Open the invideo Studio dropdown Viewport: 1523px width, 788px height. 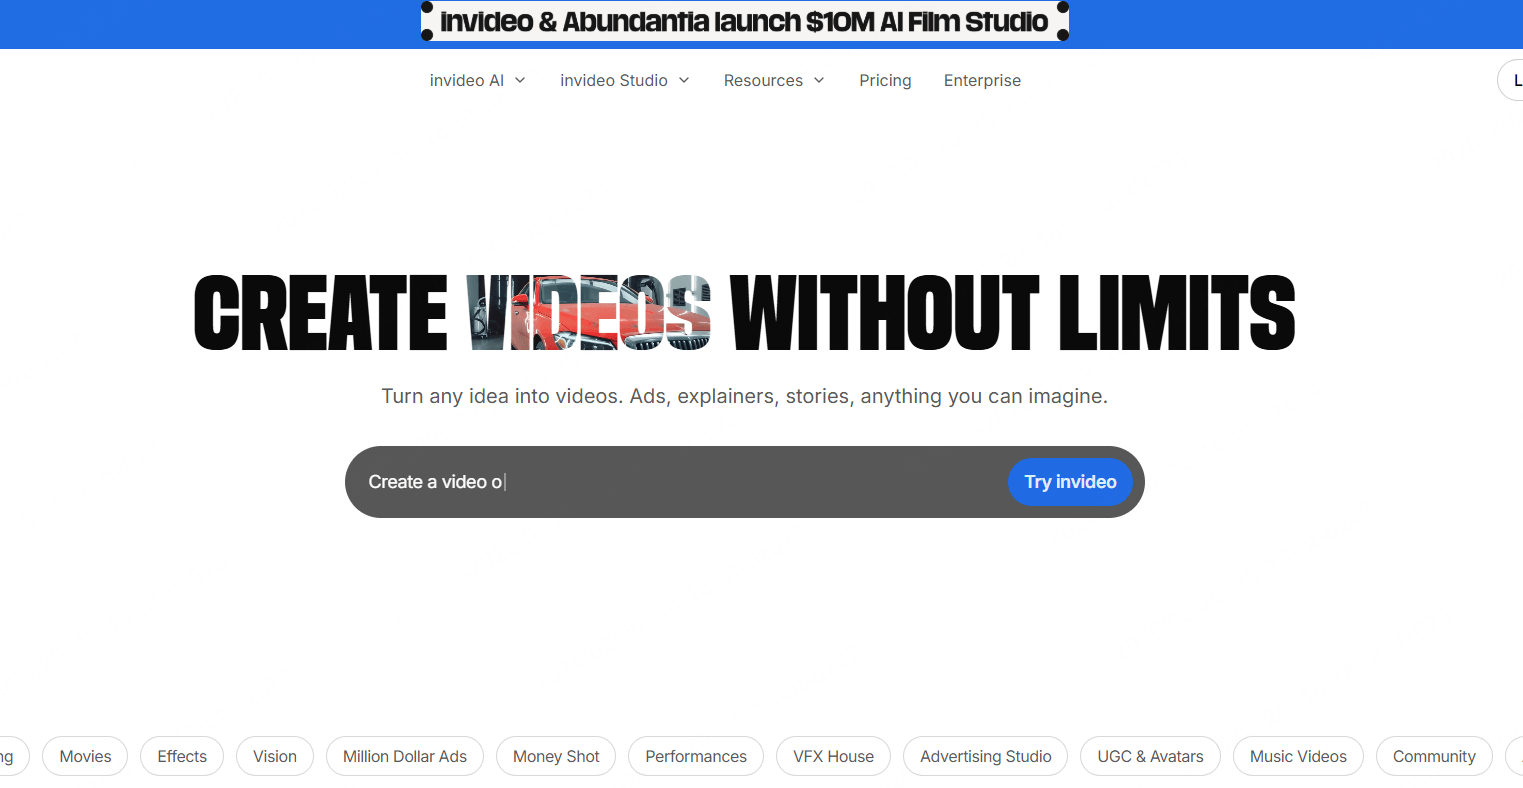pyautogui.click(x=624, y=80)
